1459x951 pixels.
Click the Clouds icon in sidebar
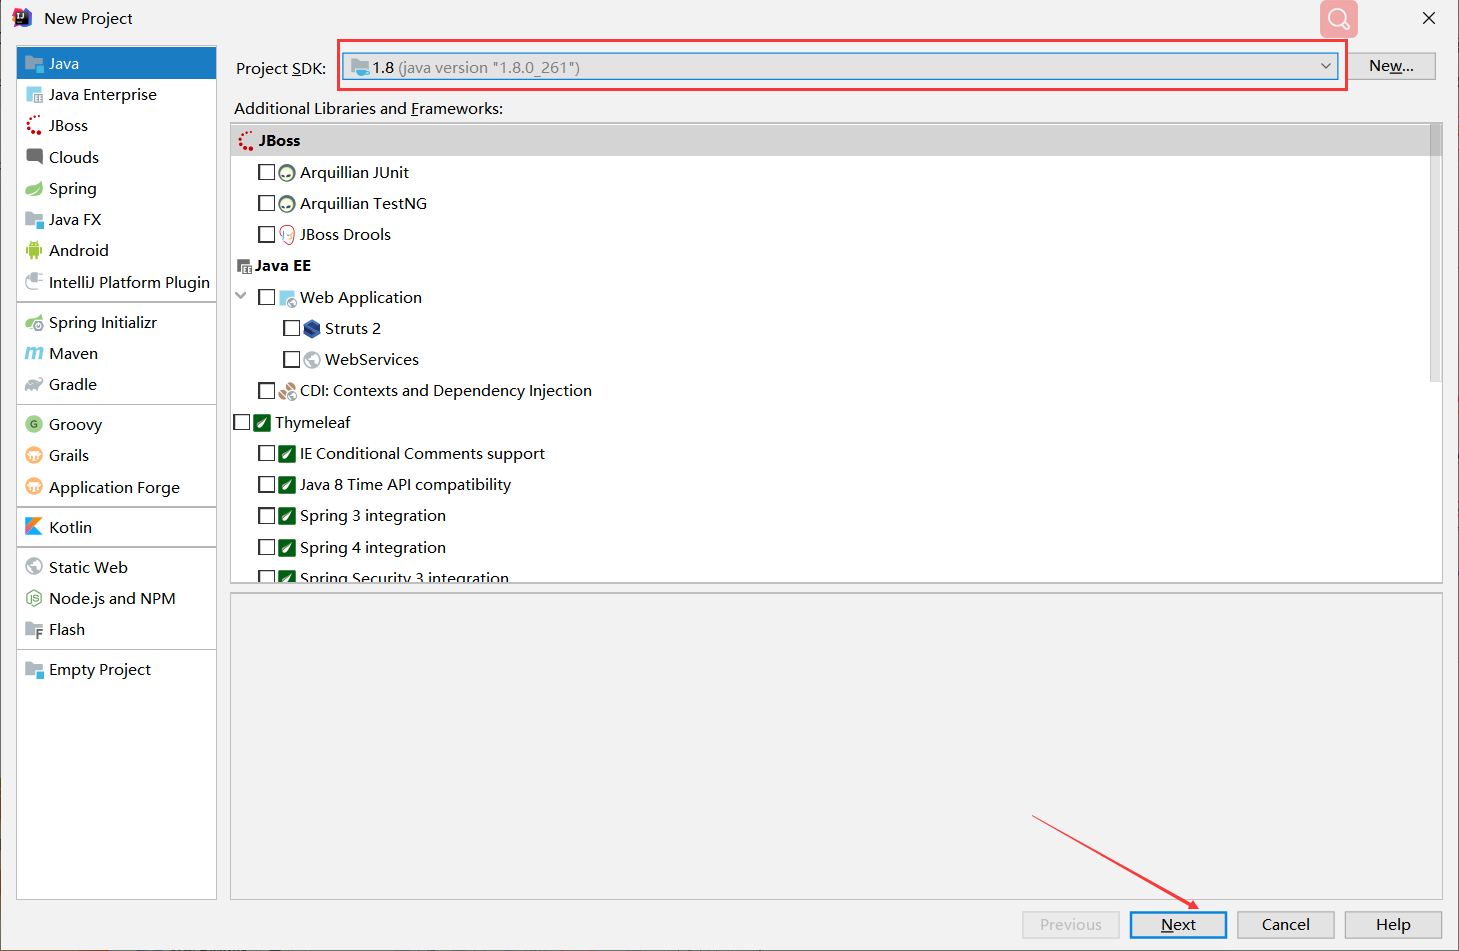34,157
